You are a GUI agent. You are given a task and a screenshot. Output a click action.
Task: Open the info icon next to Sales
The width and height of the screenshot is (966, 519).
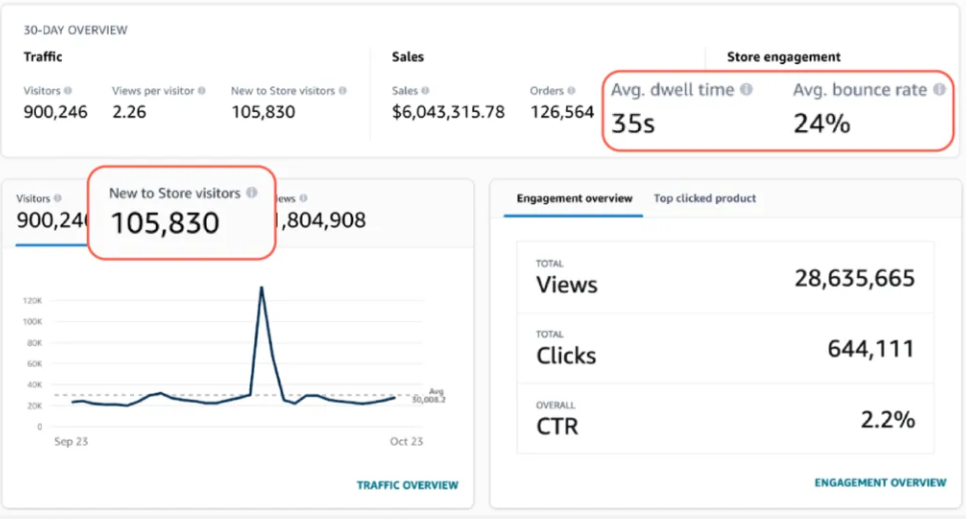coord(425,91)
